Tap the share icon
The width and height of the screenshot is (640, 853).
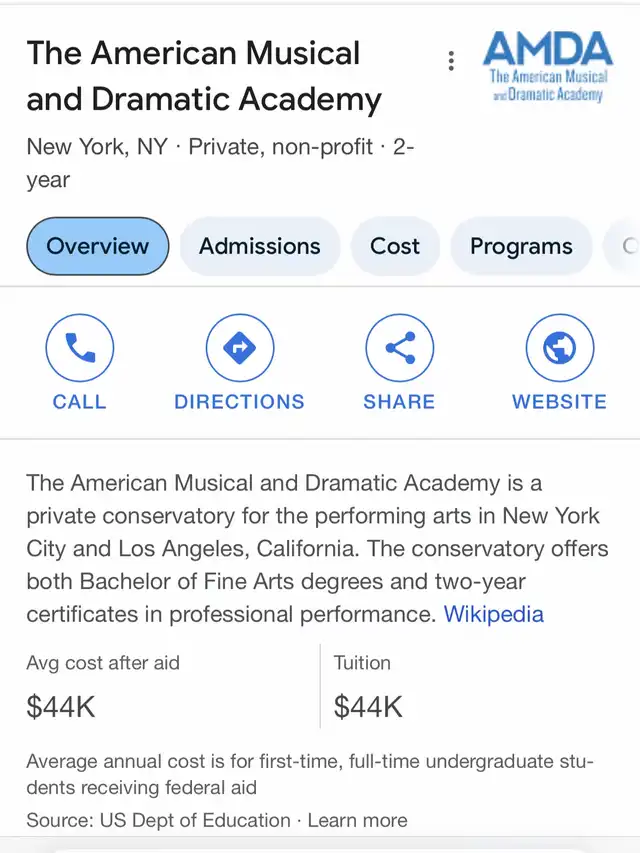(399, 348)
